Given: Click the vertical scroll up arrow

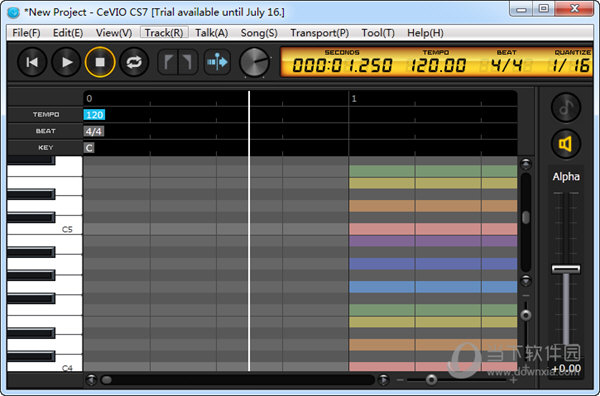Looking at the screenshot, I should tap(526, 164).
